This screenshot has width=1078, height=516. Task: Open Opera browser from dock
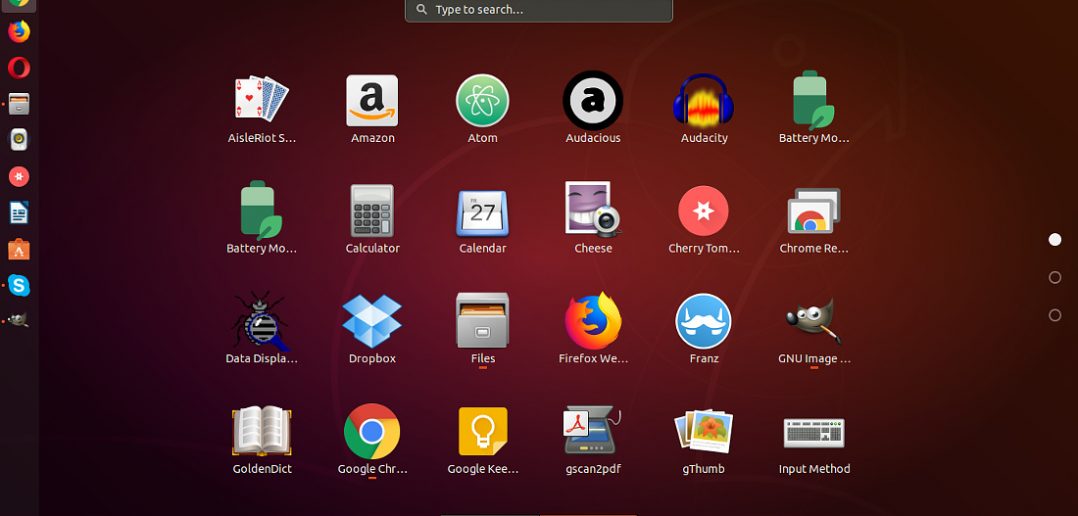point(19,67)
